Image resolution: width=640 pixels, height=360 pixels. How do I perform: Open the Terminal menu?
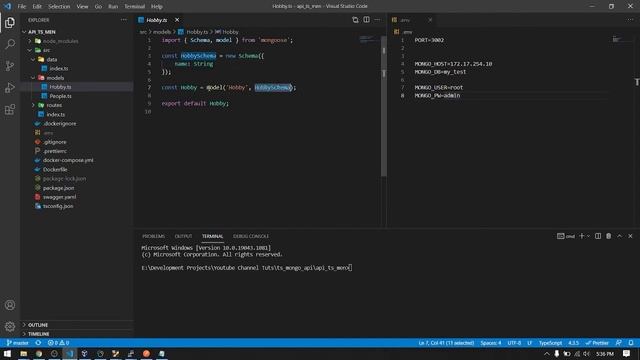[135, 6]
